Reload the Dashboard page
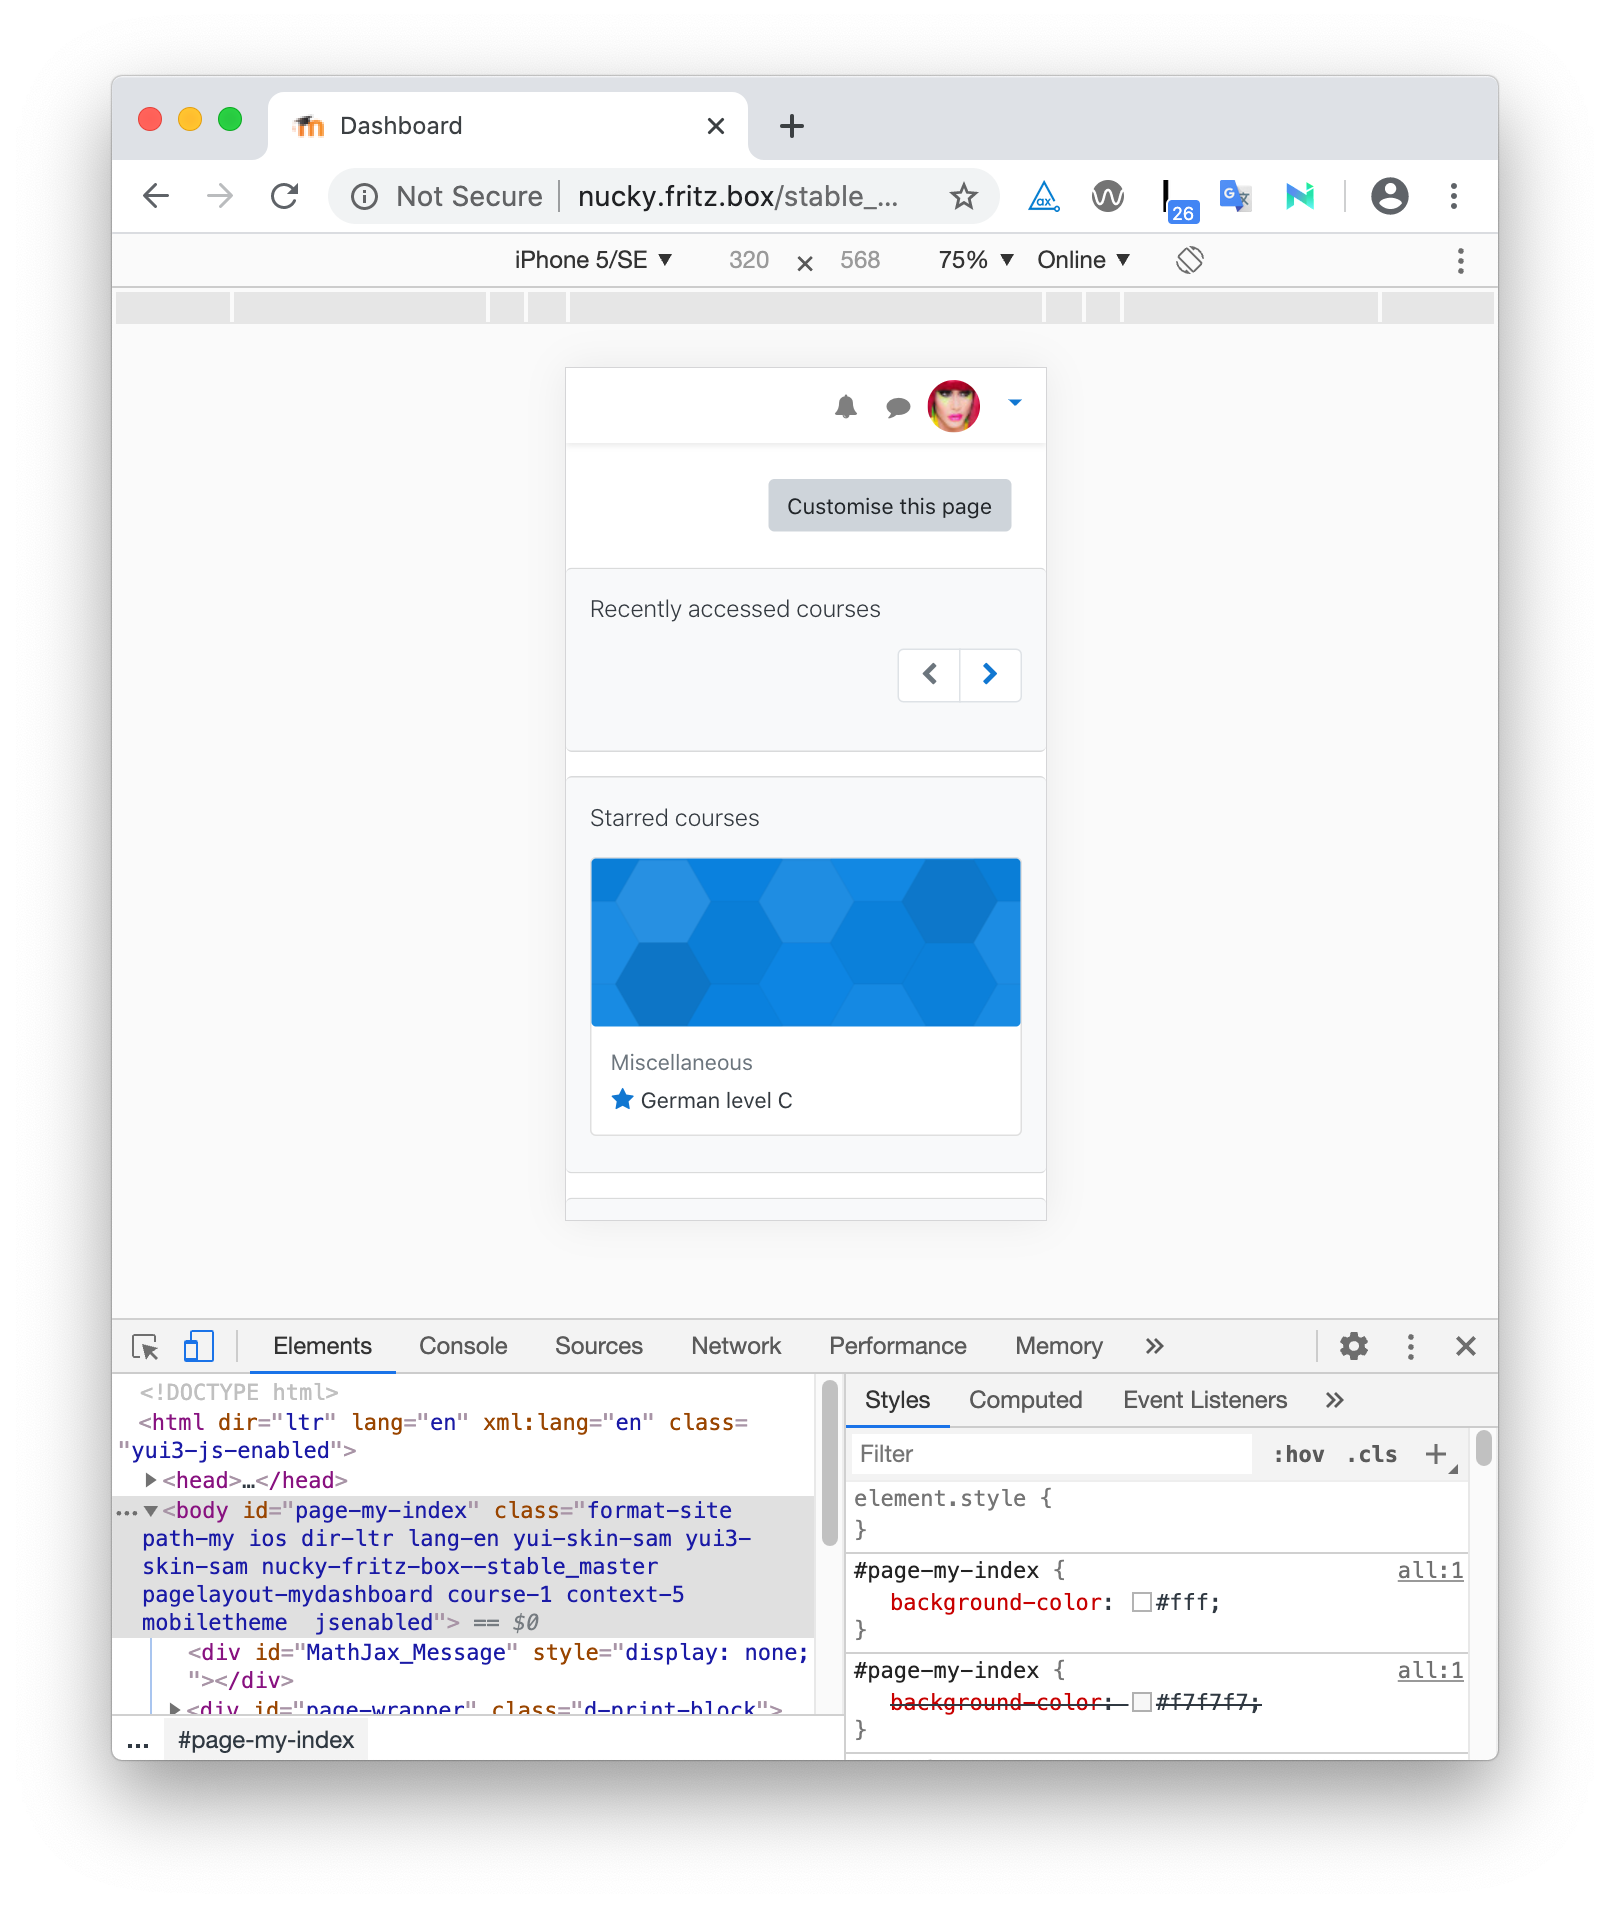Image resolution: width=1610 pixels, height=1908 pixels. (x=285, y=196)
